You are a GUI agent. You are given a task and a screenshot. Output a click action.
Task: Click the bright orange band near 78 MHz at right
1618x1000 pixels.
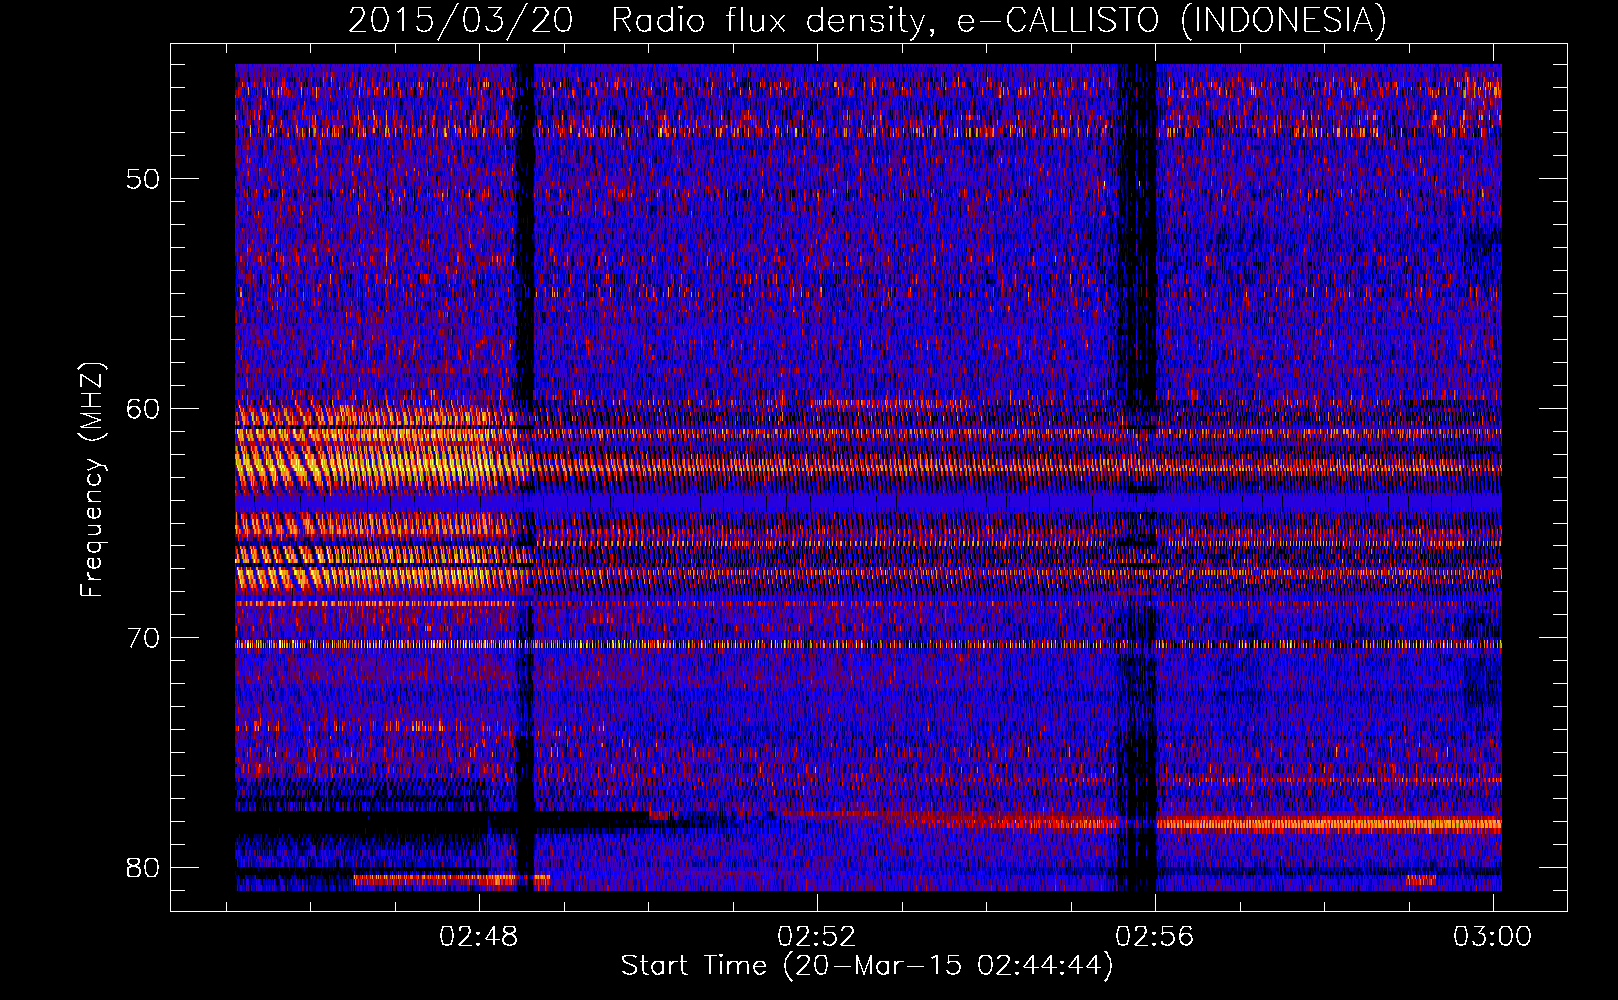(1328, 824)
